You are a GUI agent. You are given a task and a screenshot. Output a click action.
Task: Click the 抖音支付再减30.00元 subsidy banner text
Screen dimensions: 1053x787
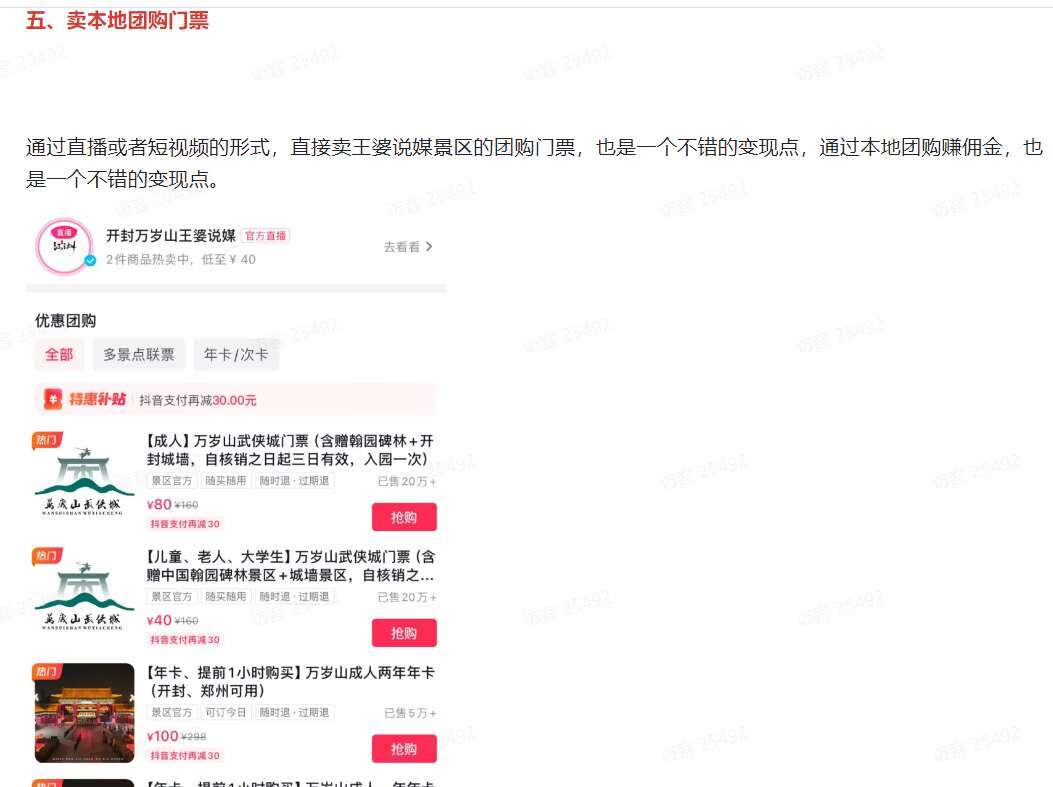coord(198,400)
